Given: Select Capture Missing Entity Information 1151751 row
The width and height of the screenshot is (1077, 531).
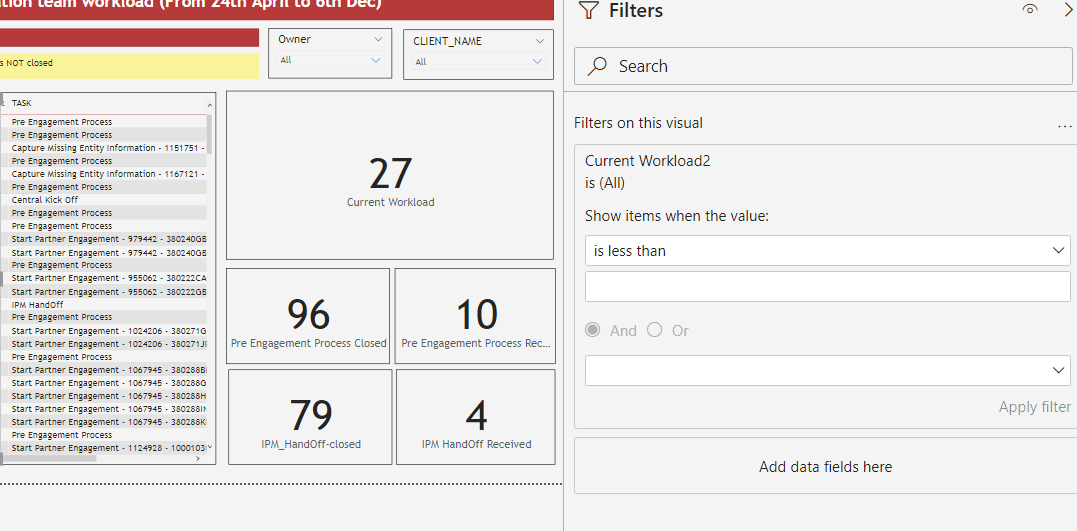Looking at the screenshot, I should (104, 148).
